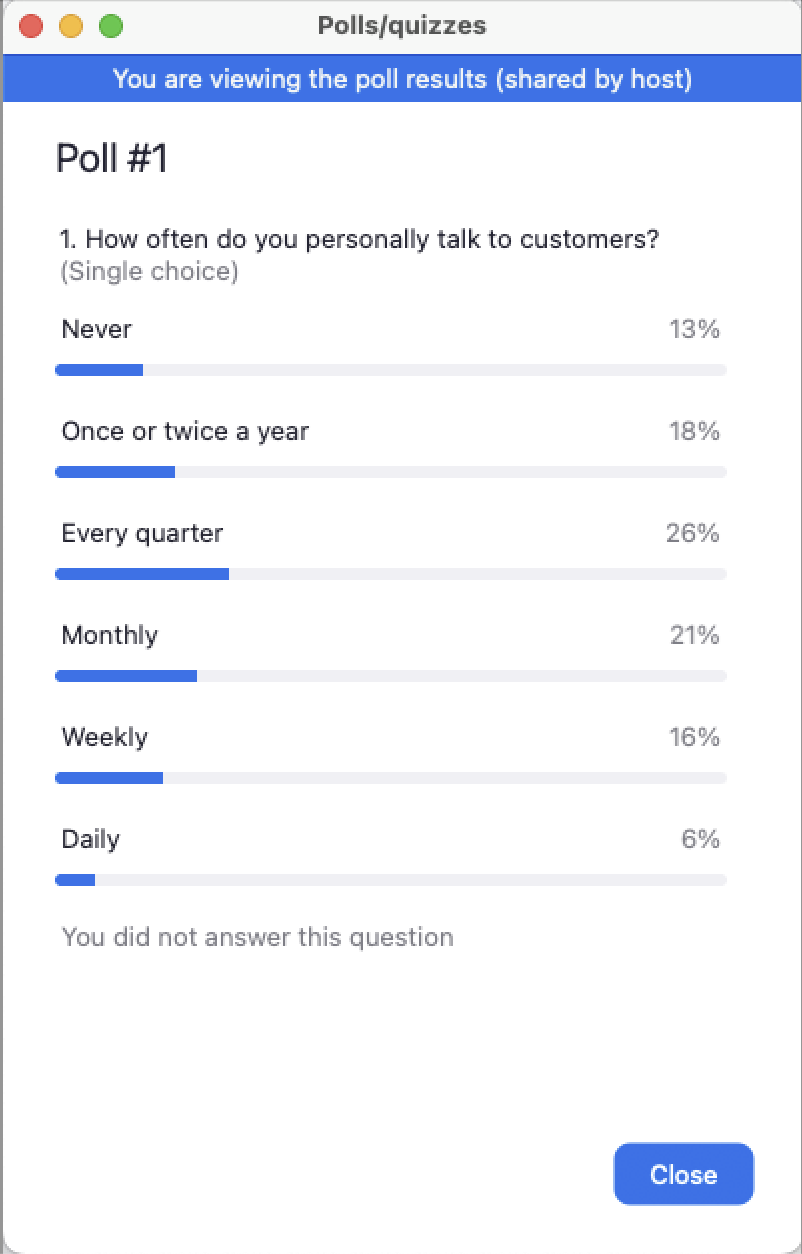Click the progress bar under Every quarter

[x=390, y=573]
